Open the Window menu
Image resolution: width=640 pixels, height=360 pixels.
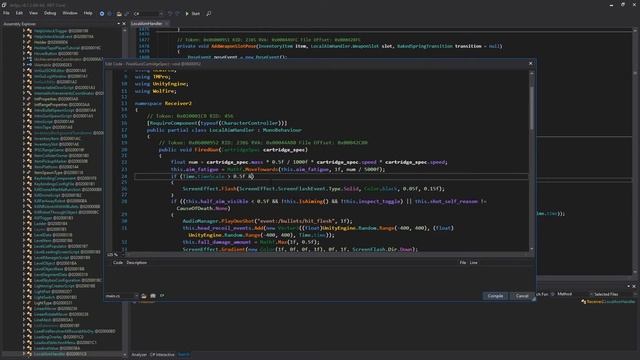click(70, 13)
